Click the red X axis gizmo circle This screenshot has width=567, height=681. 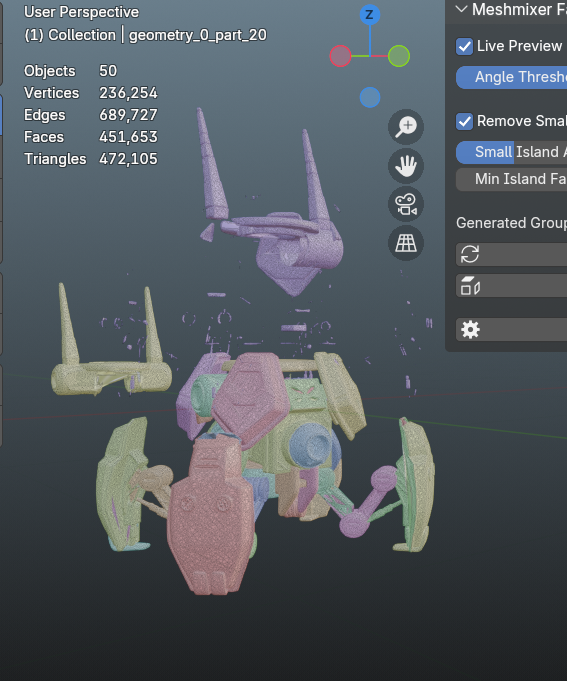pos(340,56)
